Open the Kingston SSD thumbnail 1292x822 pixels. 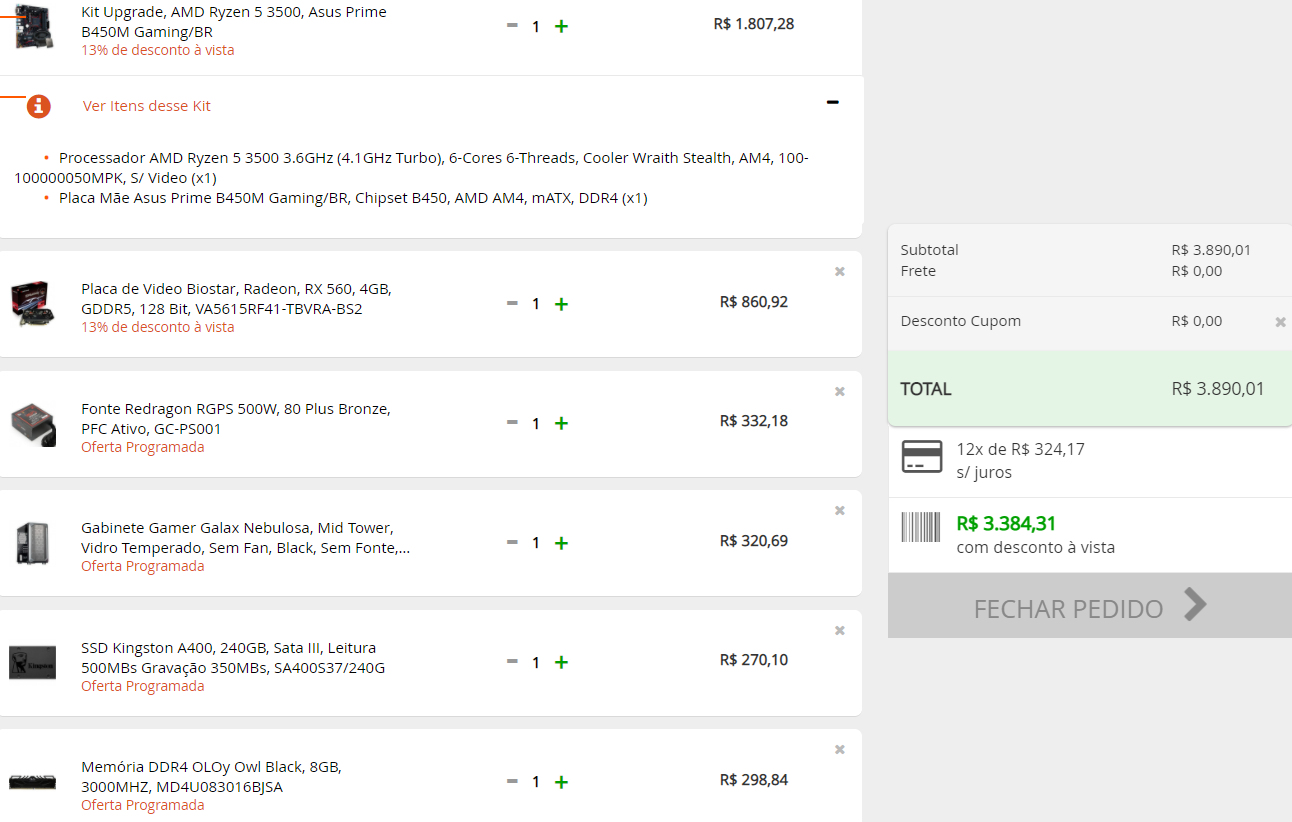(x=33, y=663)
